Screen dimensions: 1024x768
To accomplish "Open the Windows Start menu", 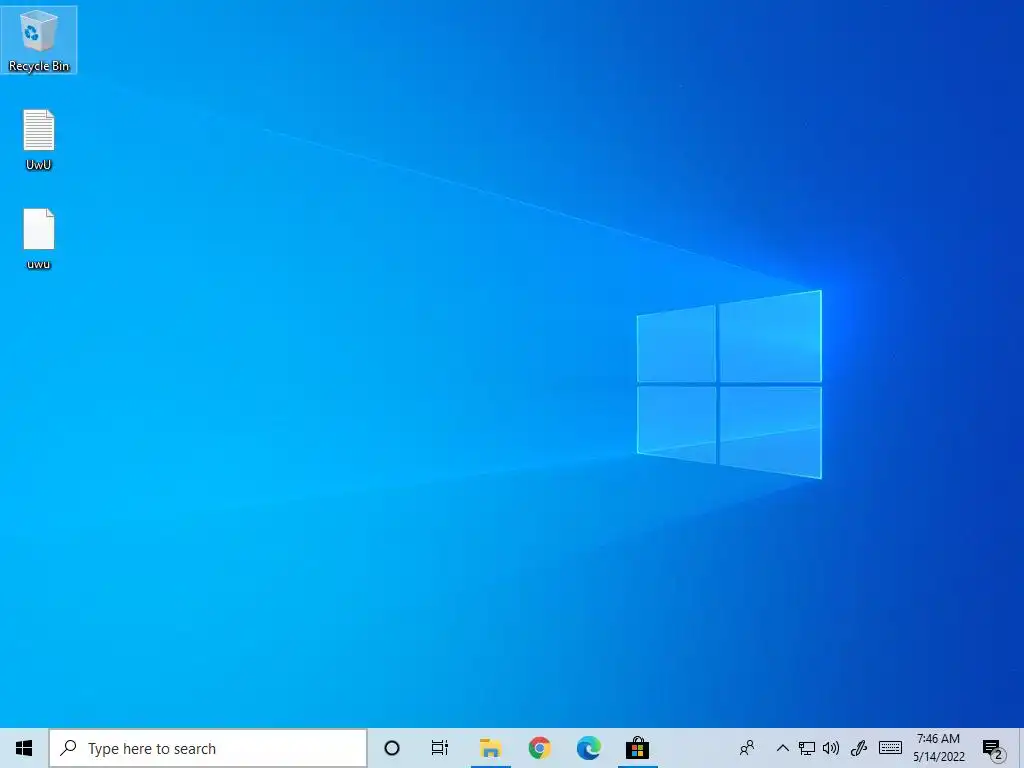I will [x=24, y=748].
